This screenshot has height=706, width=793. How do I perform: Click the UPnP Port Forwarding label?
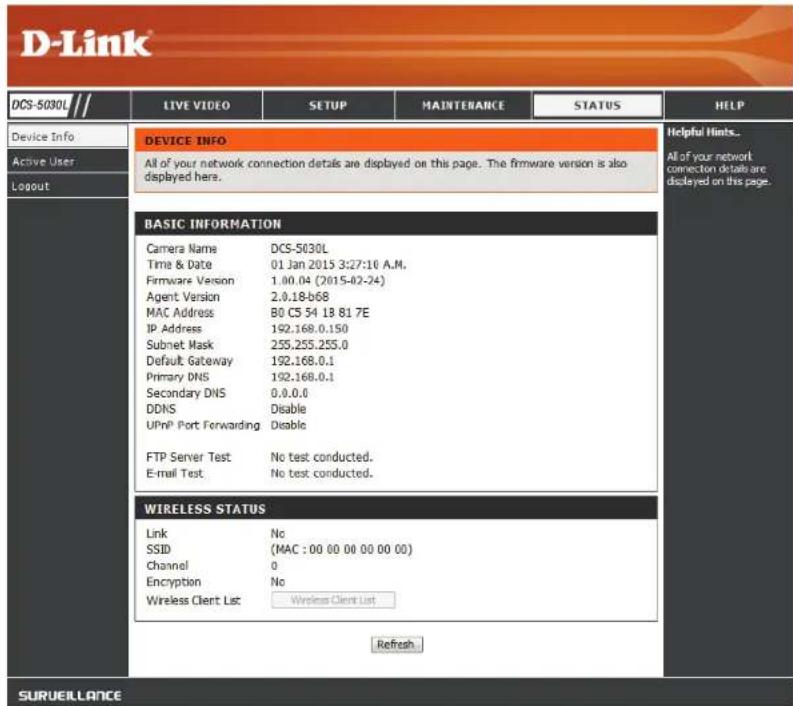(203, 425)
